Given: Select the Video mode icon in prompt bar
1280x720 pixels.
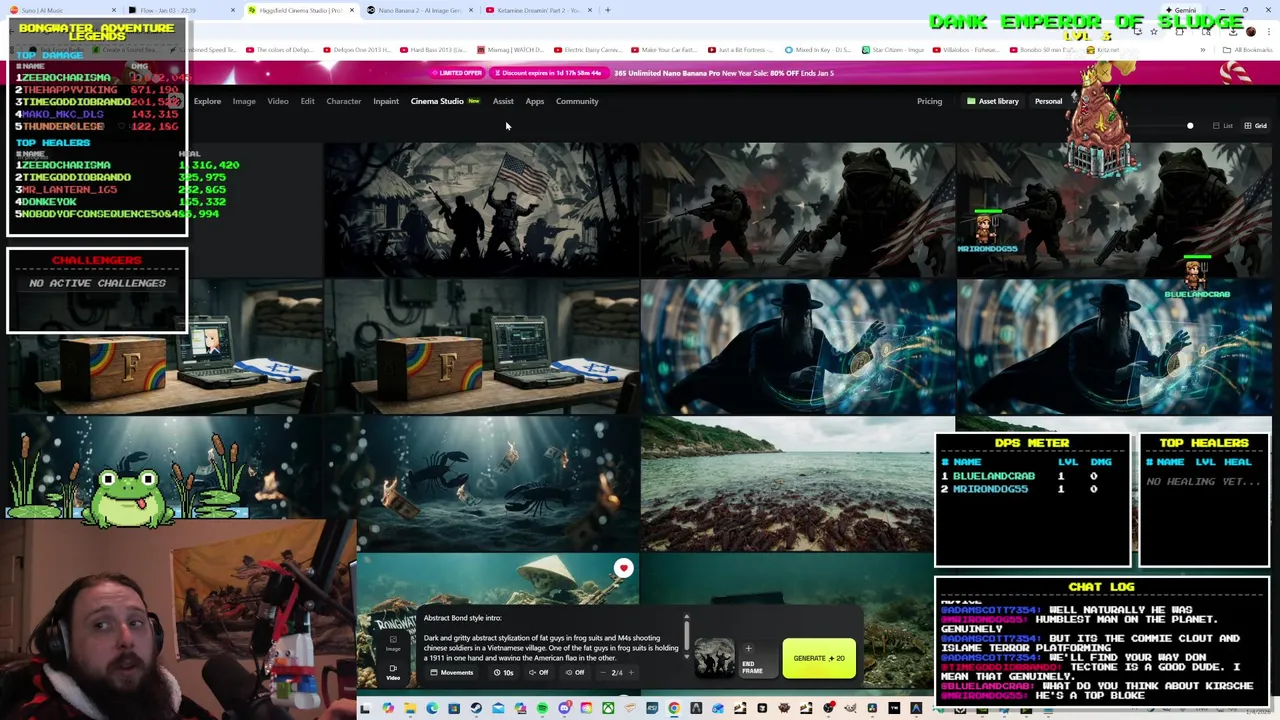Looking at the screenshot, I should (393, 672).
